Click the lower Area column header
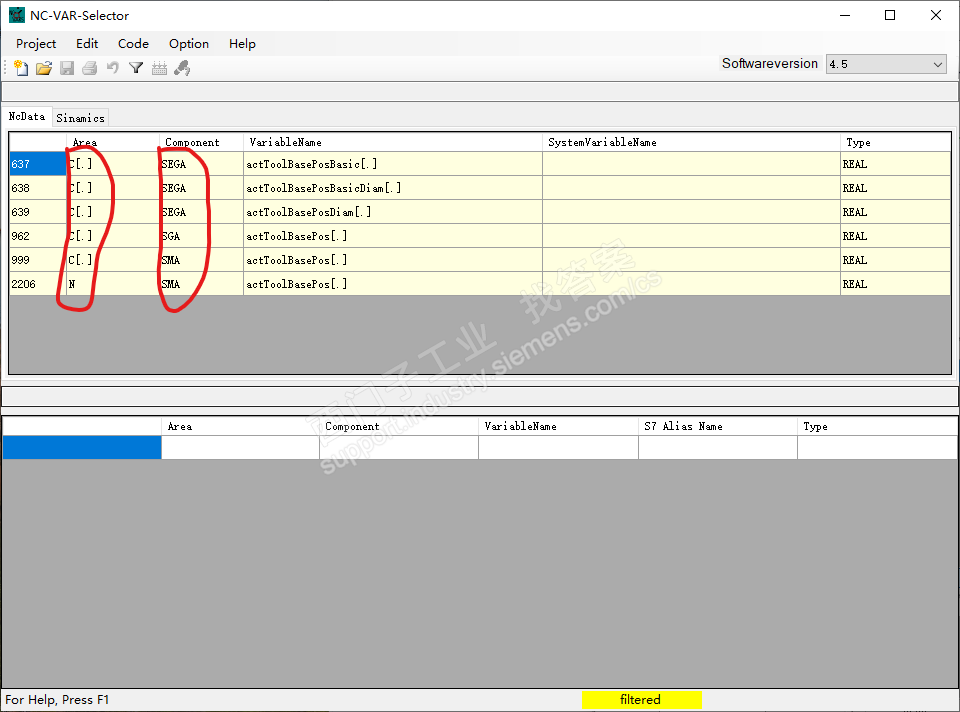Image resolution: width=960 pixels, height=712 pixels. click(x=240, y=426)
